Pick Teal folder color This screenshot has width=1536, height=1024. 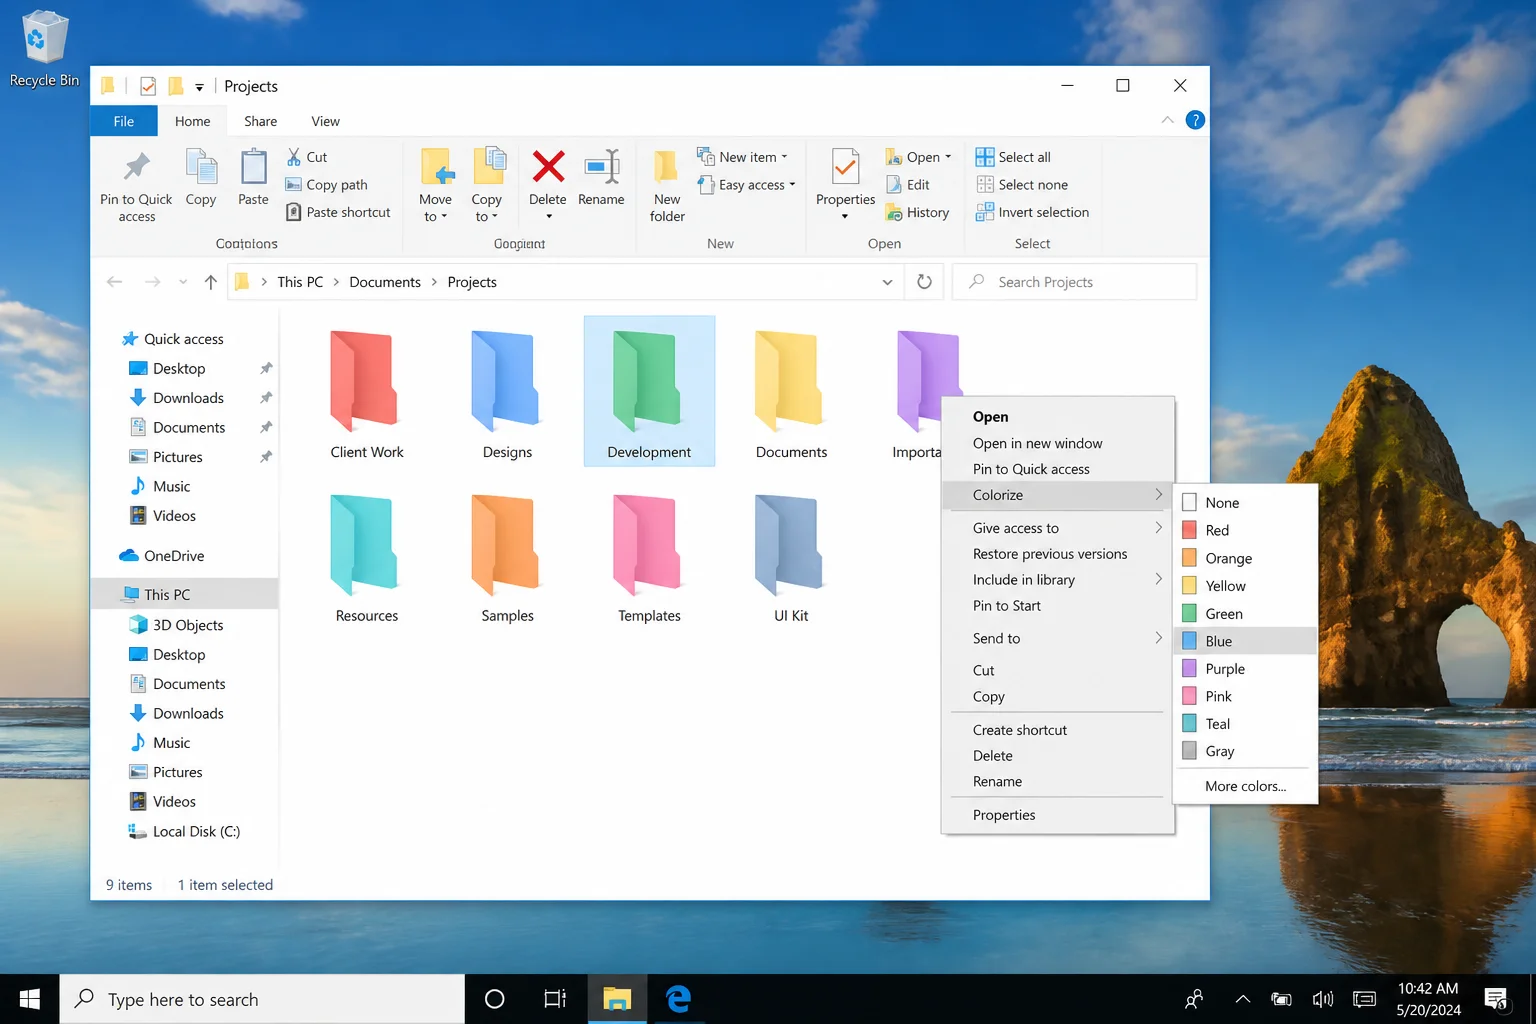point(1245,724)
